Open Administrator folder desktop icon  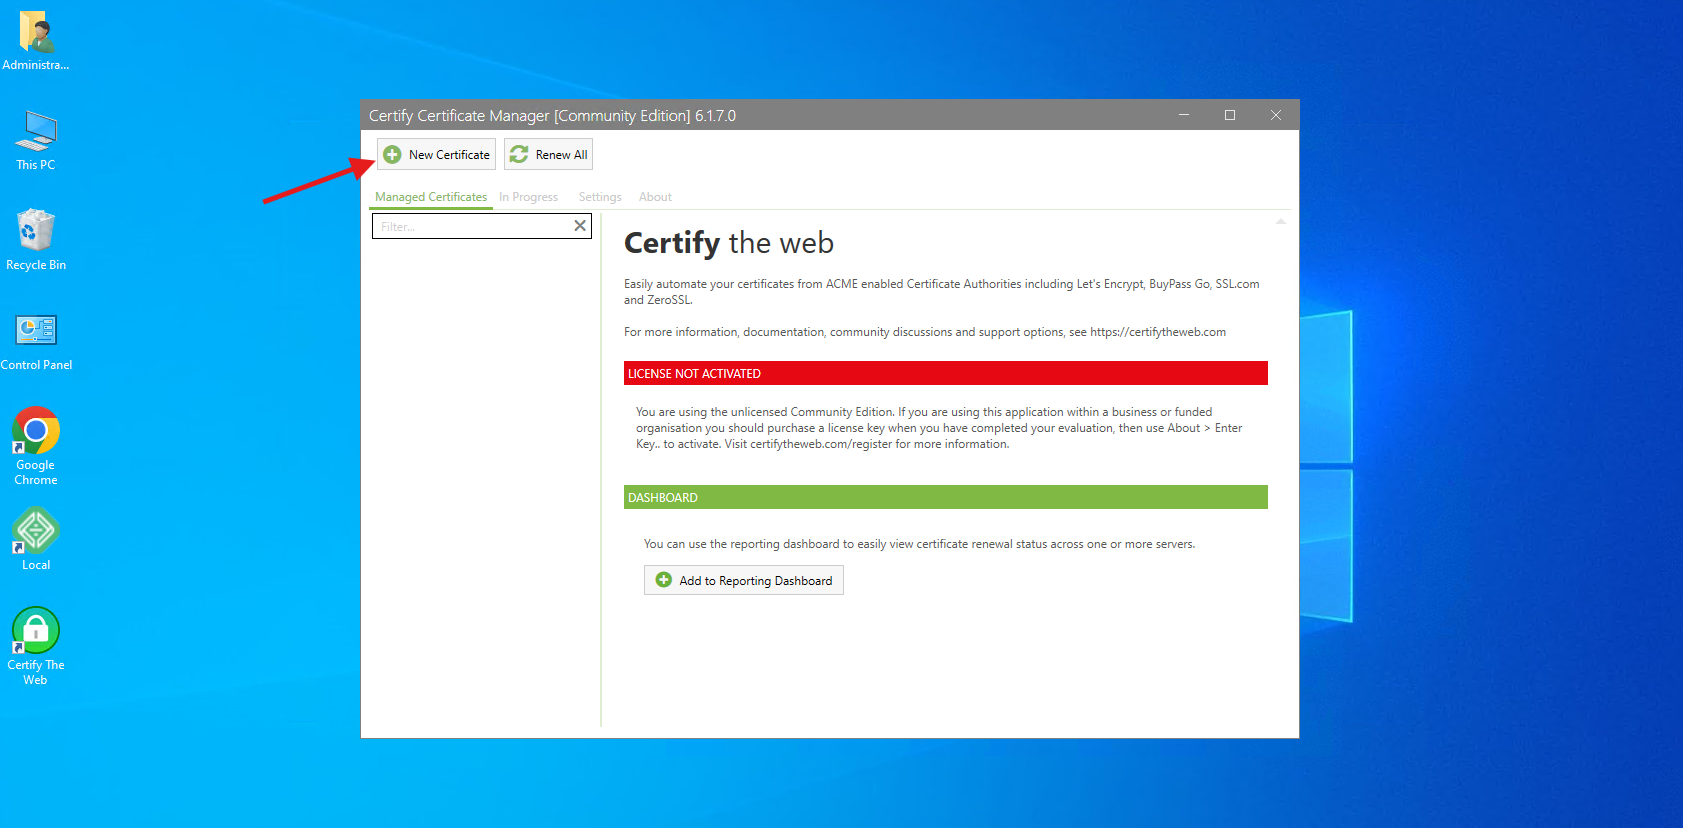tap(36, 42)
